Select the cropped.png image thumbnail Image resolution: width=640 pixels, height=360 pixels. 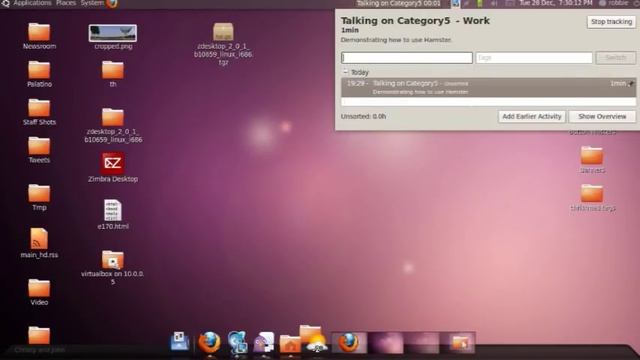[x=113, y=33]
